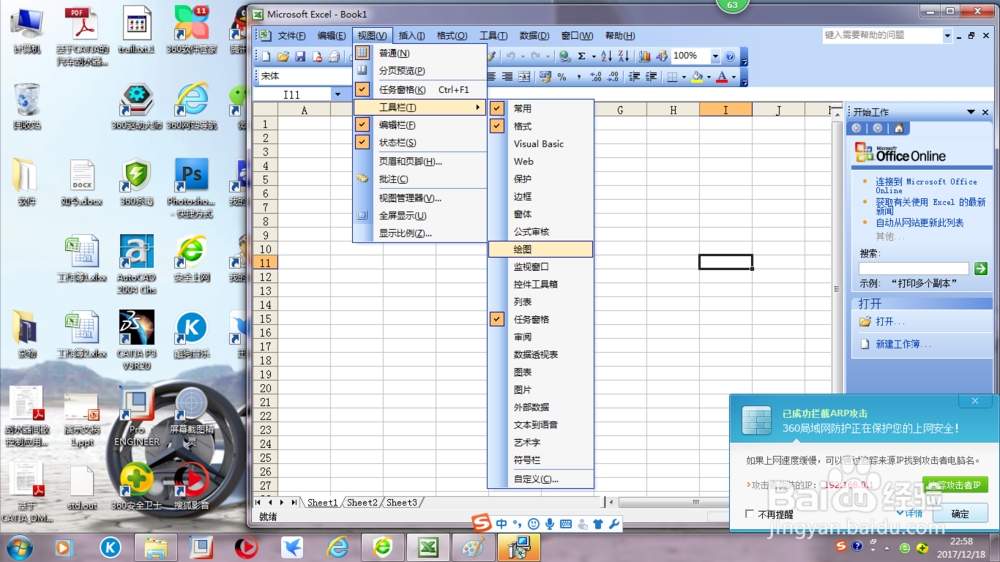Click the Windows Start button
This screenshot has height=562, width=1000.
18,547
